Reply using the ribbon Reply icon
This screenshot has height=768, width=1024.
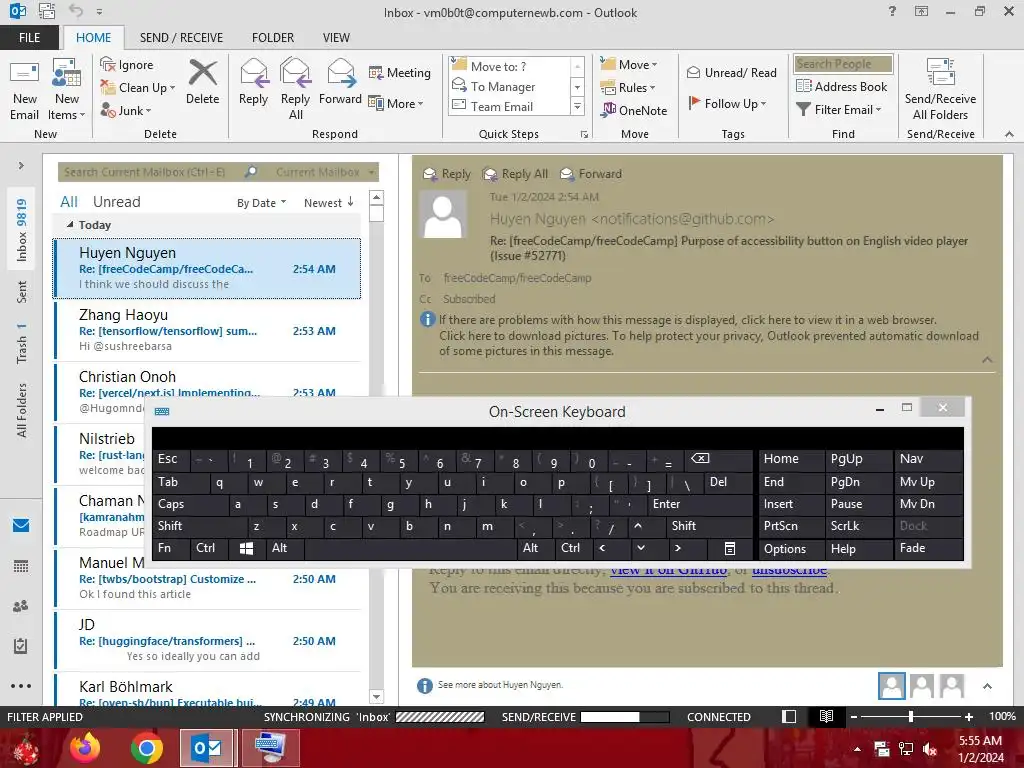tap(253, 82)
